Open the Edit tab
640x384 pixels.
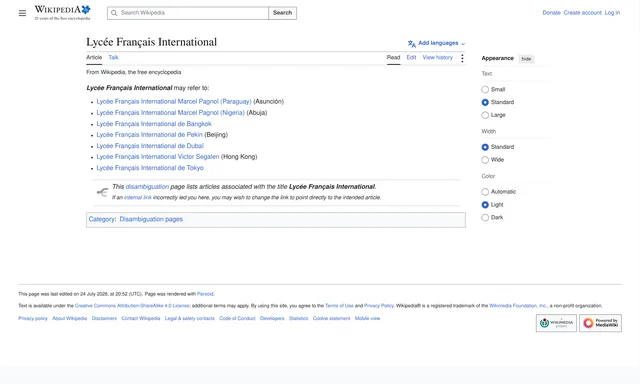411,58
